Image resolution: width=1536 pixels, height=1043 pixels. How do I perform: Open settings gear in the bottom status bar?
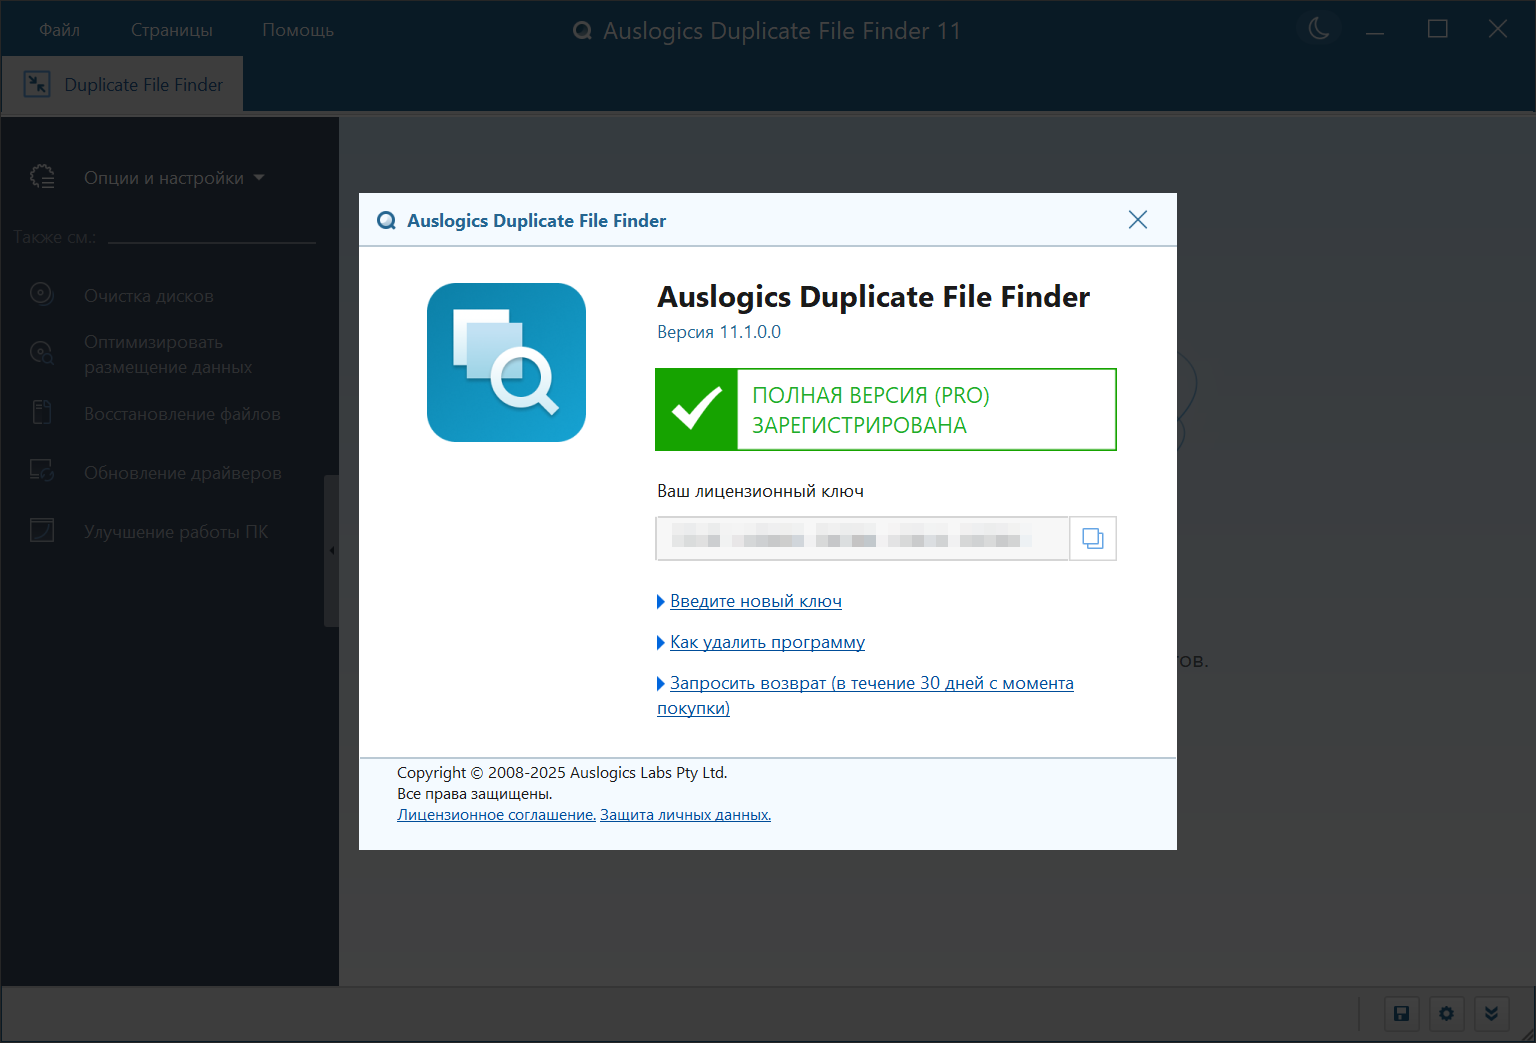click(x=1446, y=1014)
